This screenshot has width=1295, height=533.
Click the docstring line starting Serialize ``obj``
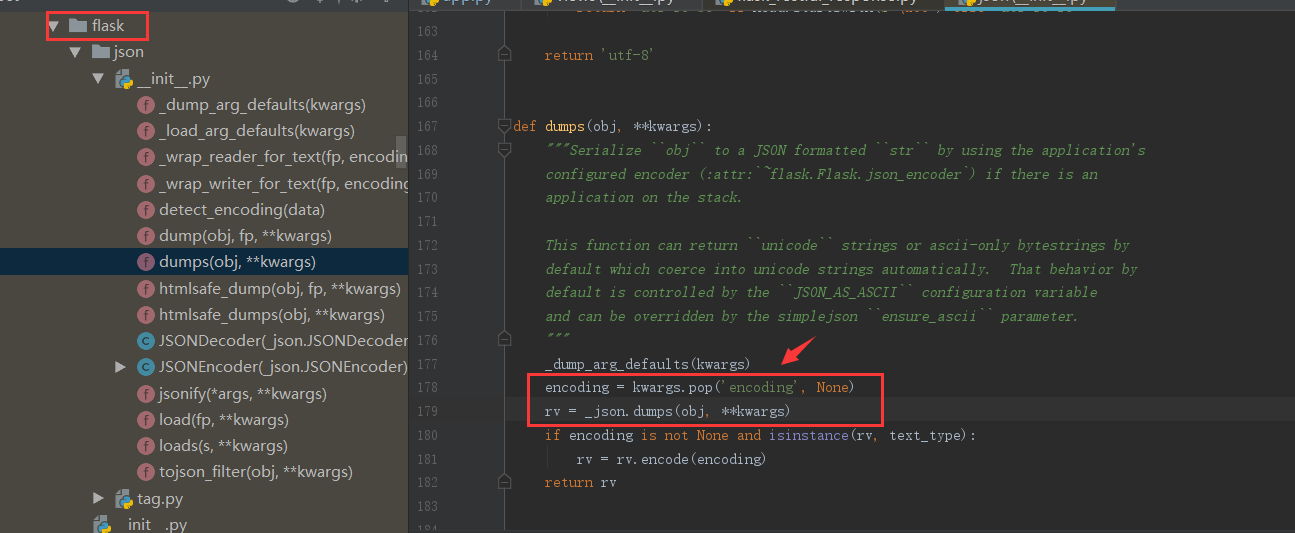[x=845, y=150]
